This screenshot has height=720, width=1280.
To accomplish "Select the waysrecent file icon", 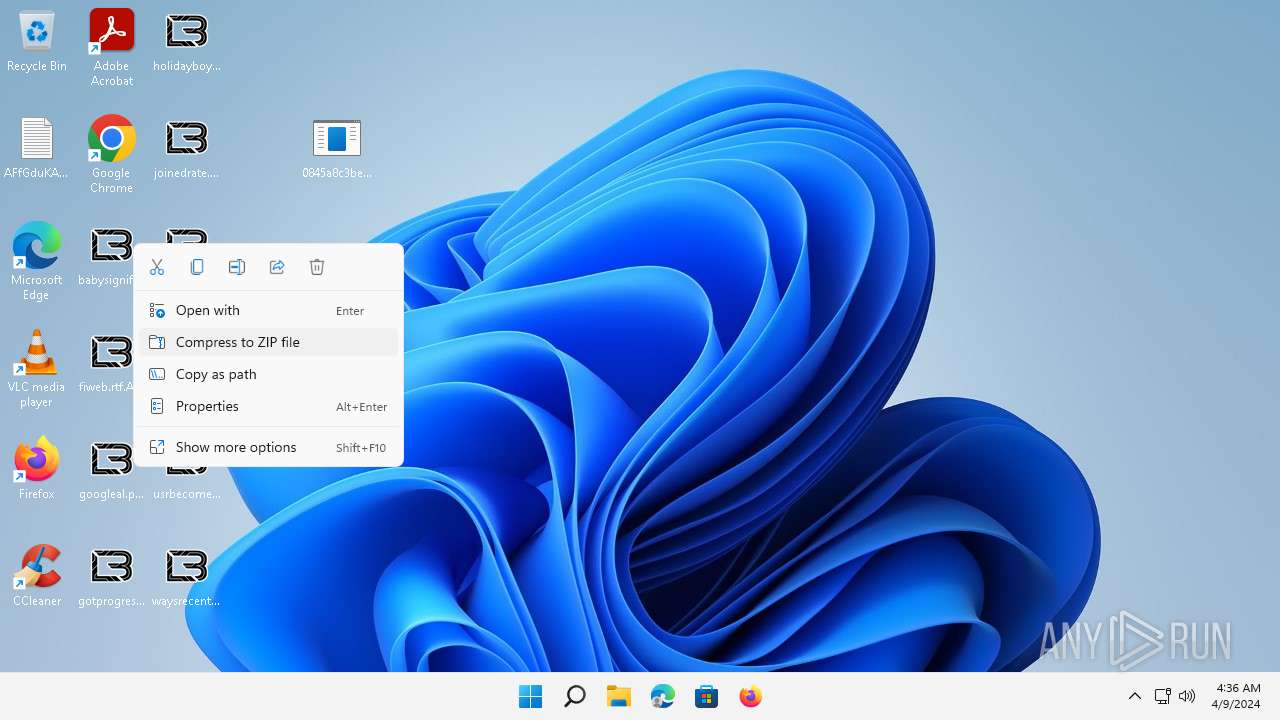I will [187, 577].
